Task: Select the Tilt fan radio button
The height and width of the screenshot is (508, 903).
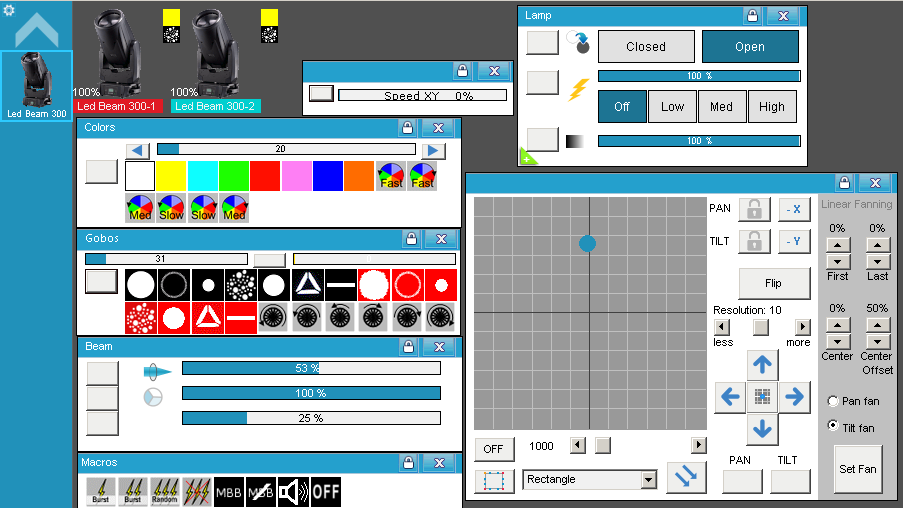Action: 833,426
